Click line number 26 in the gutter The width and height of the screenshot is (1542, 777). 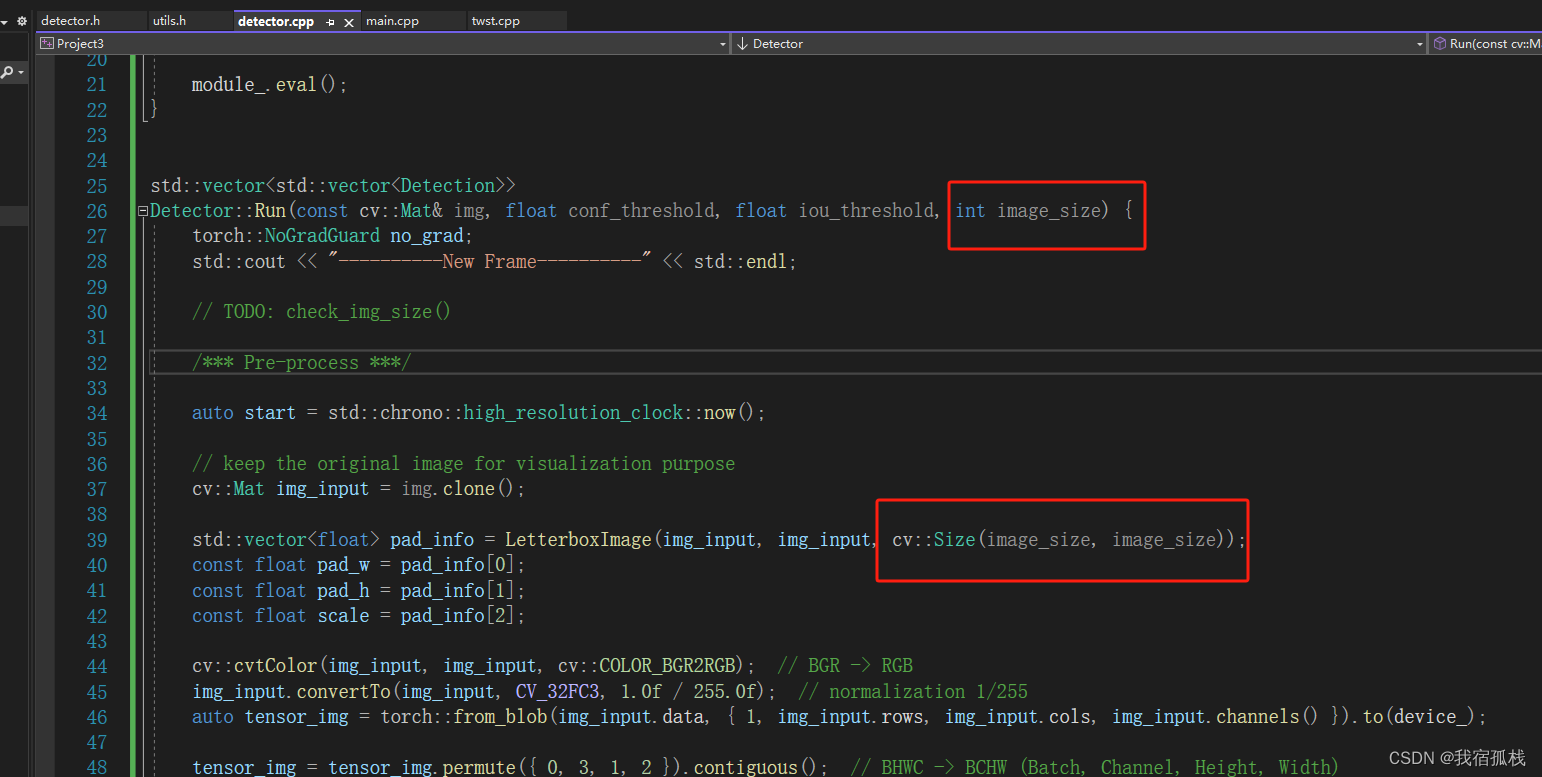tap(97, 211)
